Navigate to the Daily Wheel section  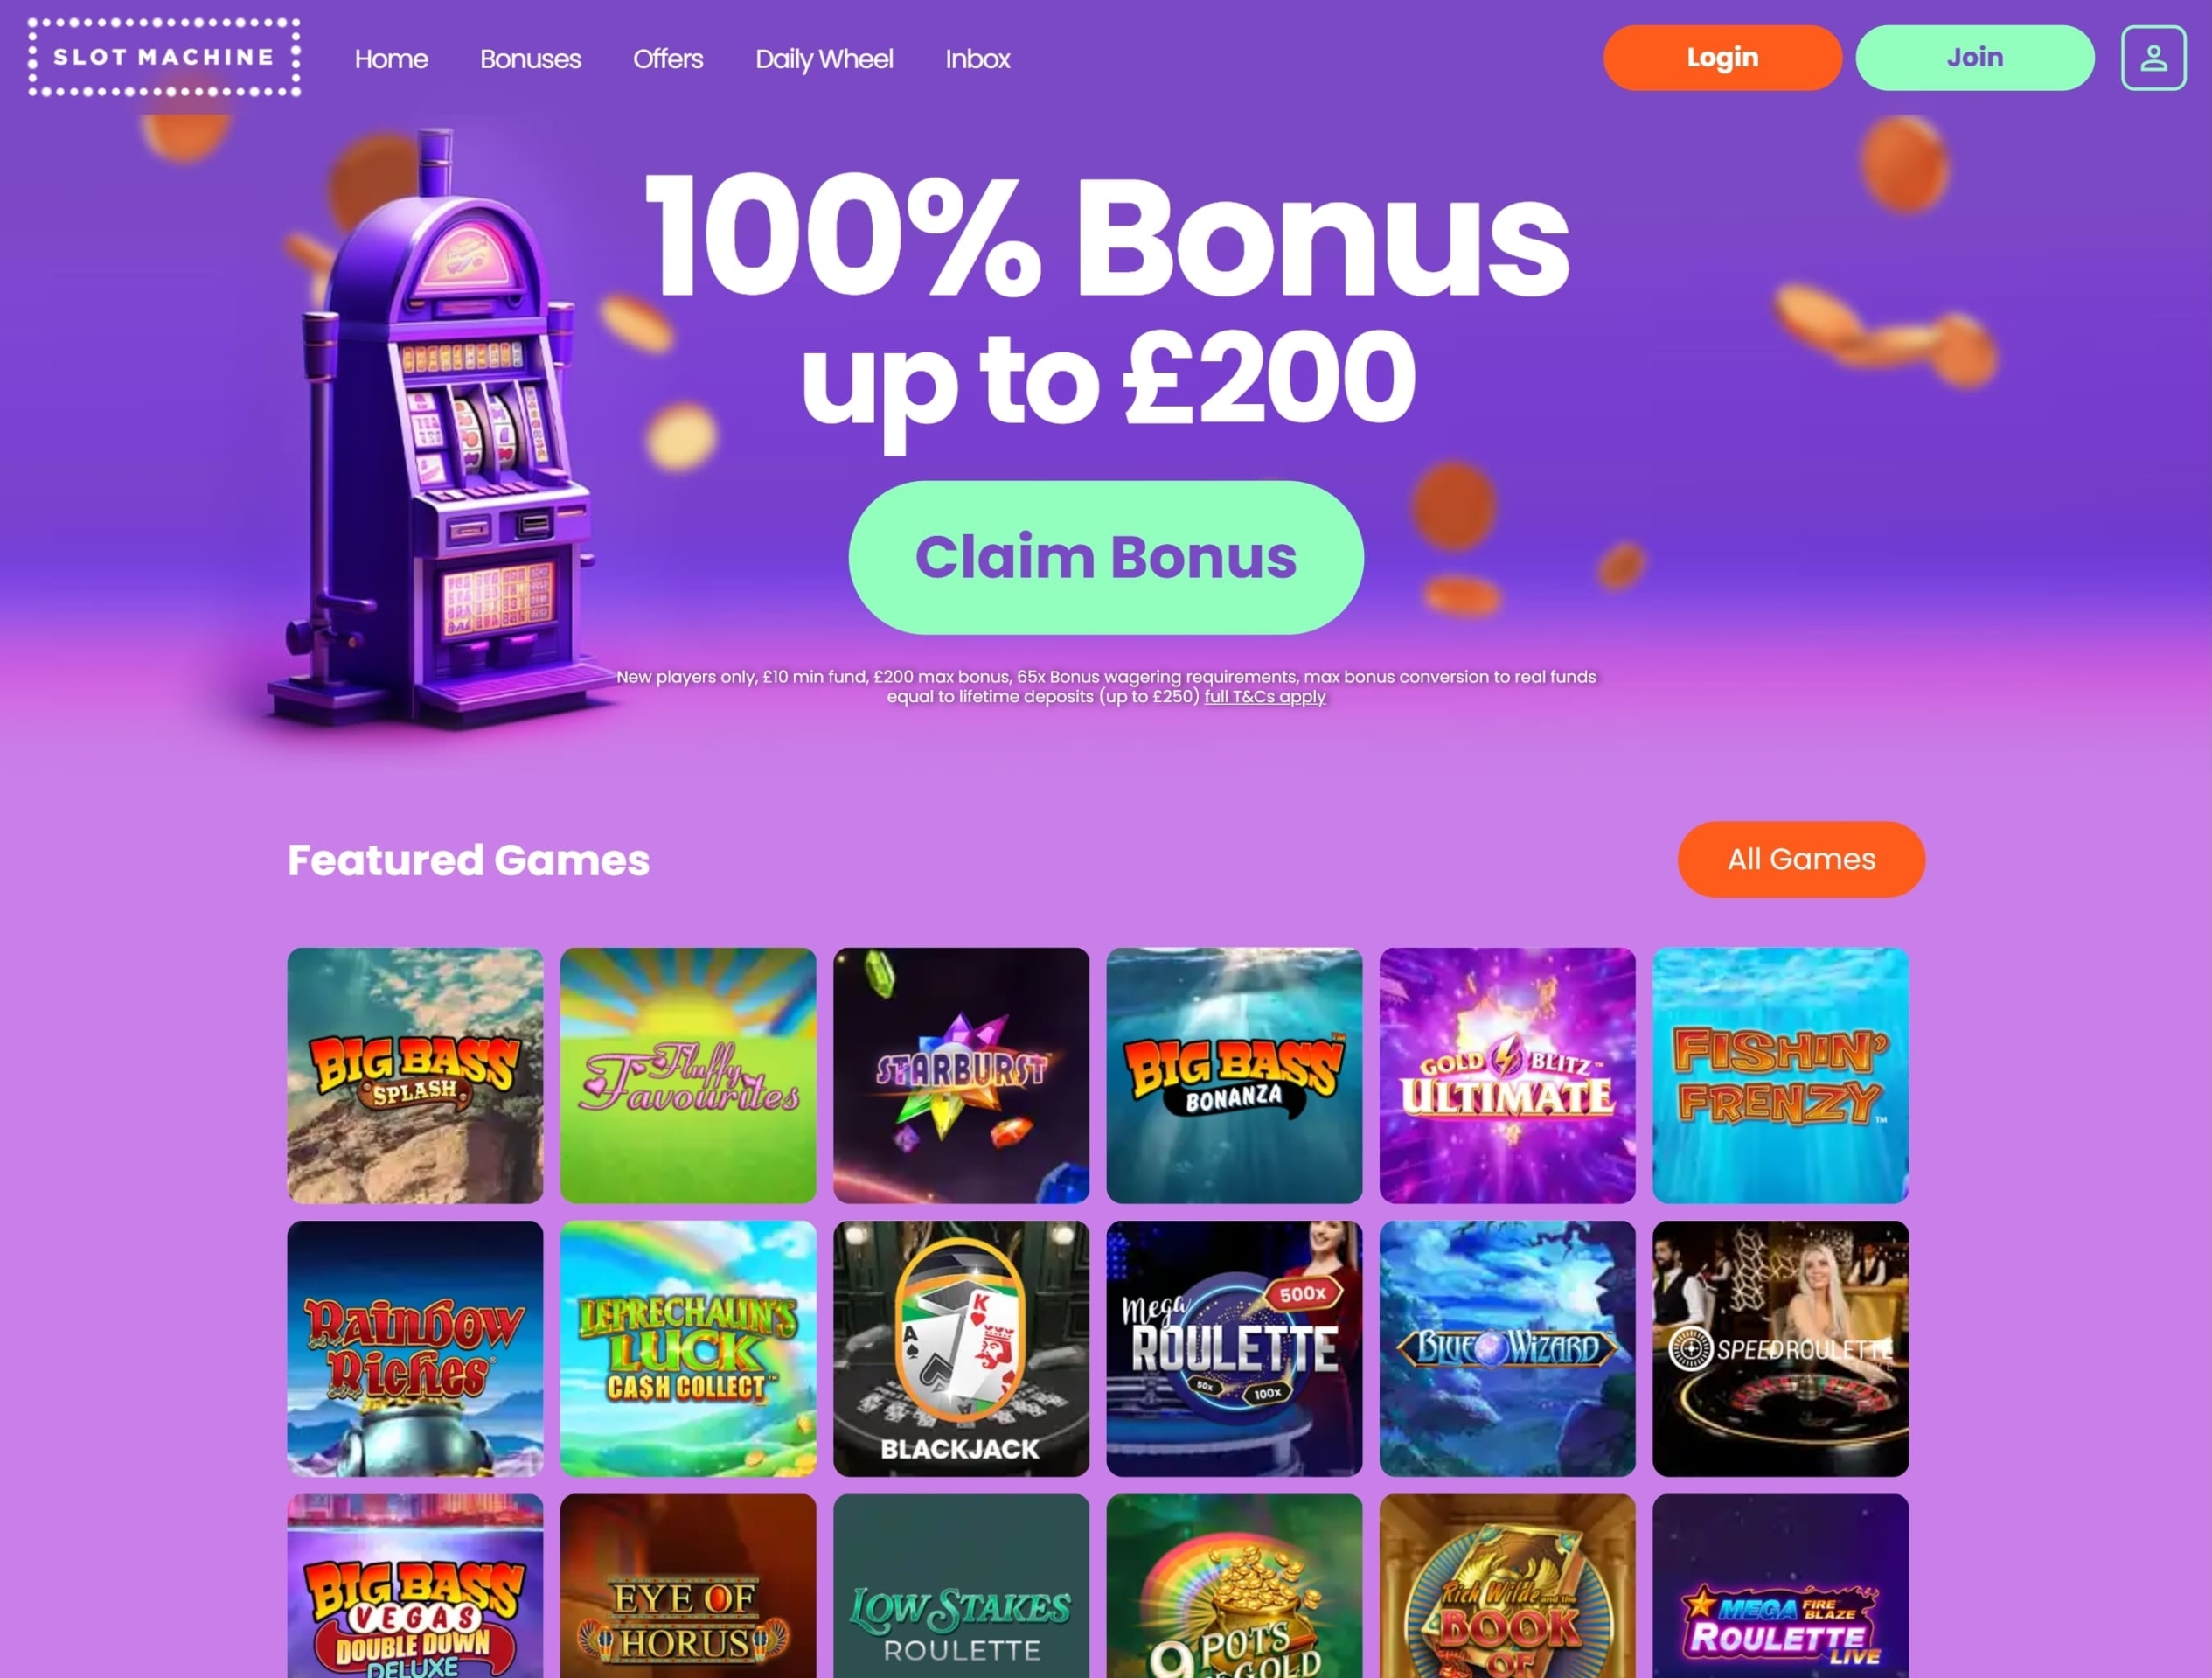click(x=824, y=59)
